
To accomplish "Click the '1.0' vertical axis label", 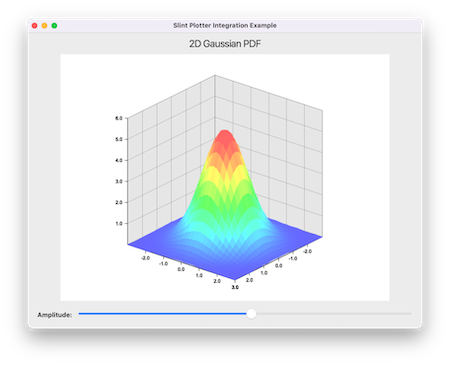I will click(x=119, y=223).
